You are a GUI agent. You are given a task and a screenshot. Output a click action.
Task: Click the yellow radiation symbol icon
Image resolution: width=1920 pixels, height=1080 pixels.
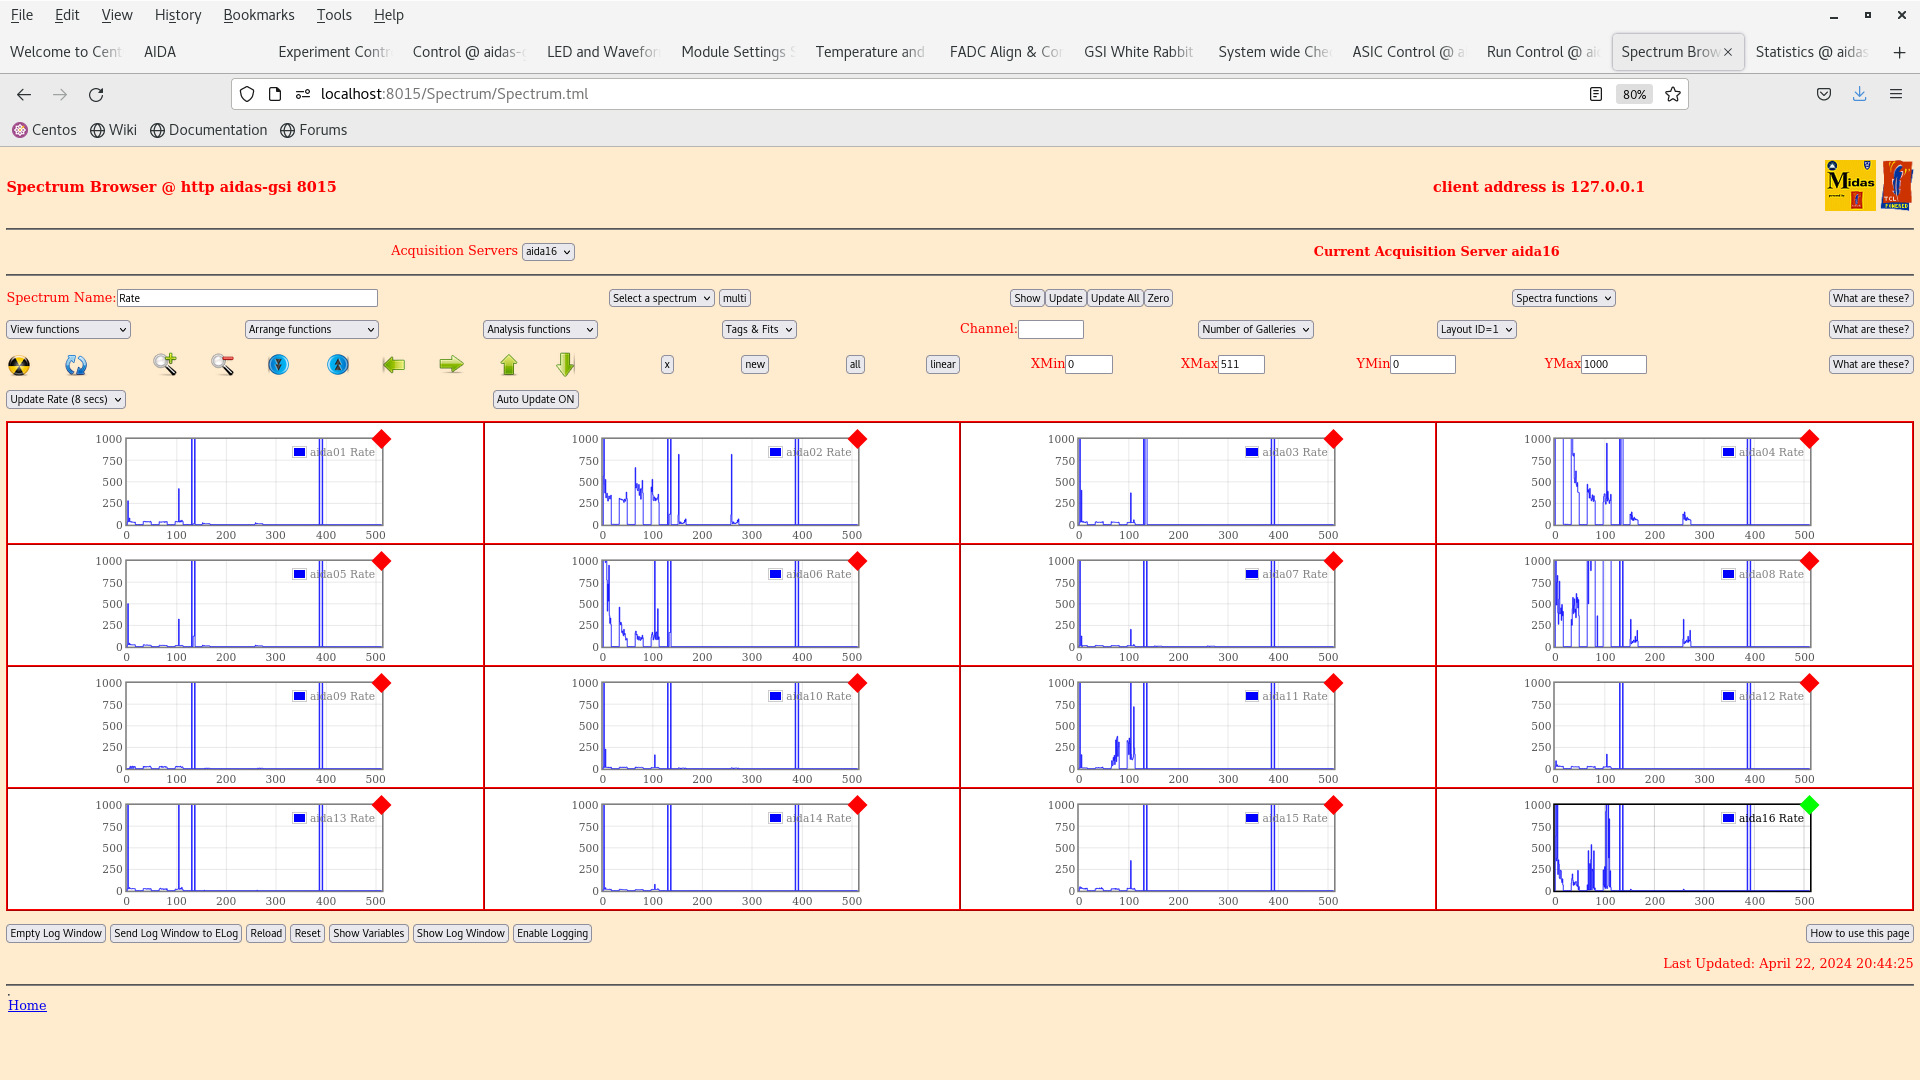19,365
